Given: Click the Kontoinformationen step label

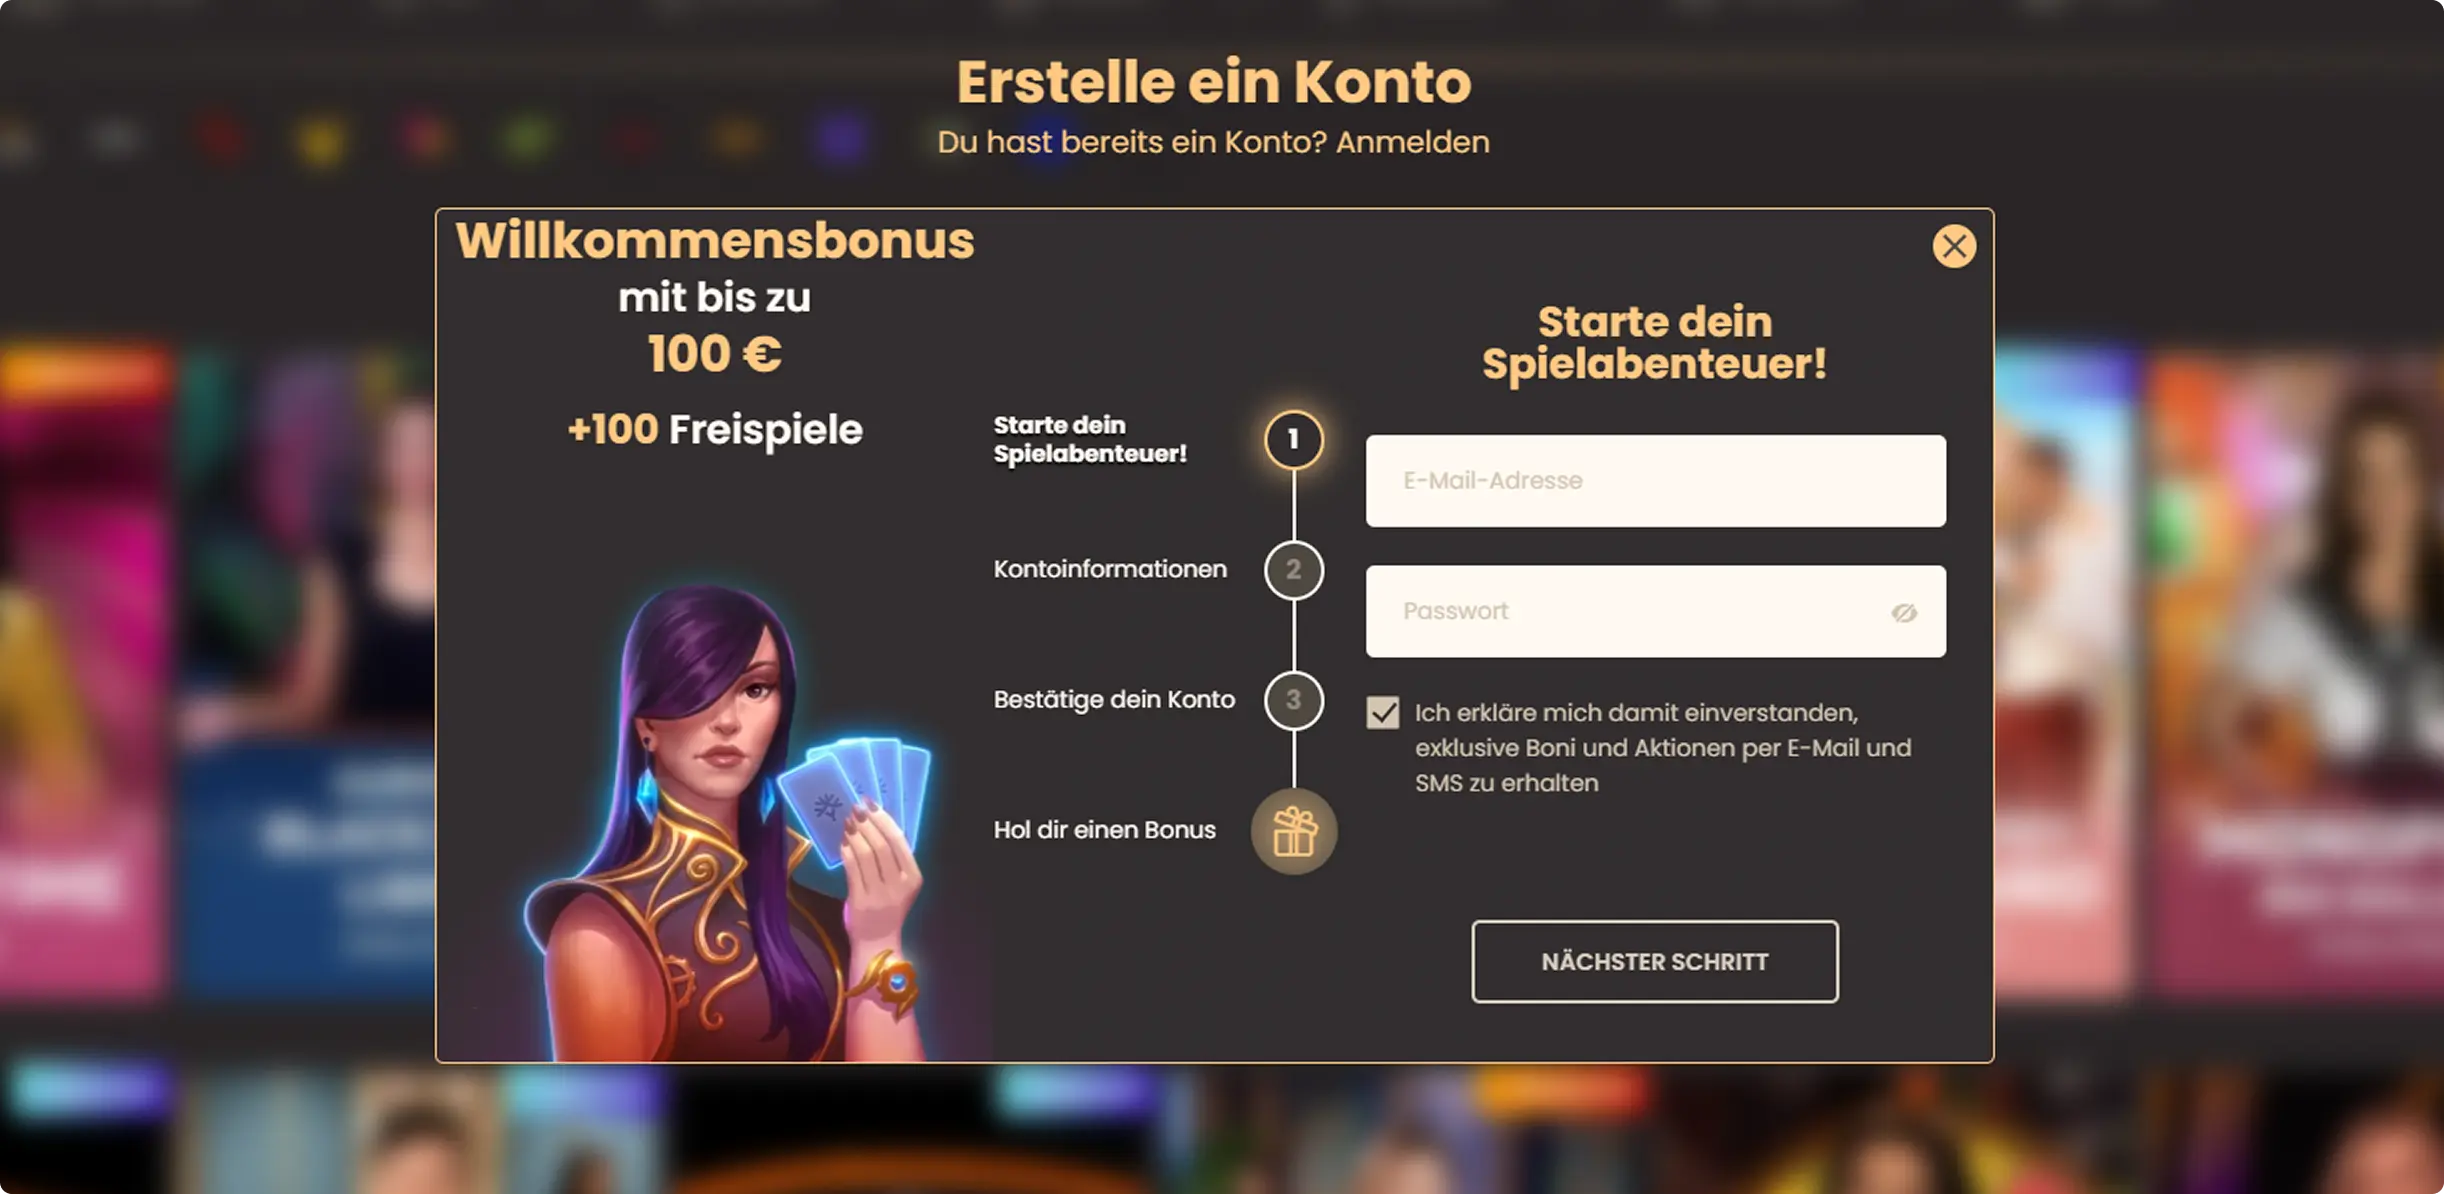Looking at the screenshot, I should (x=1110, y=569).
